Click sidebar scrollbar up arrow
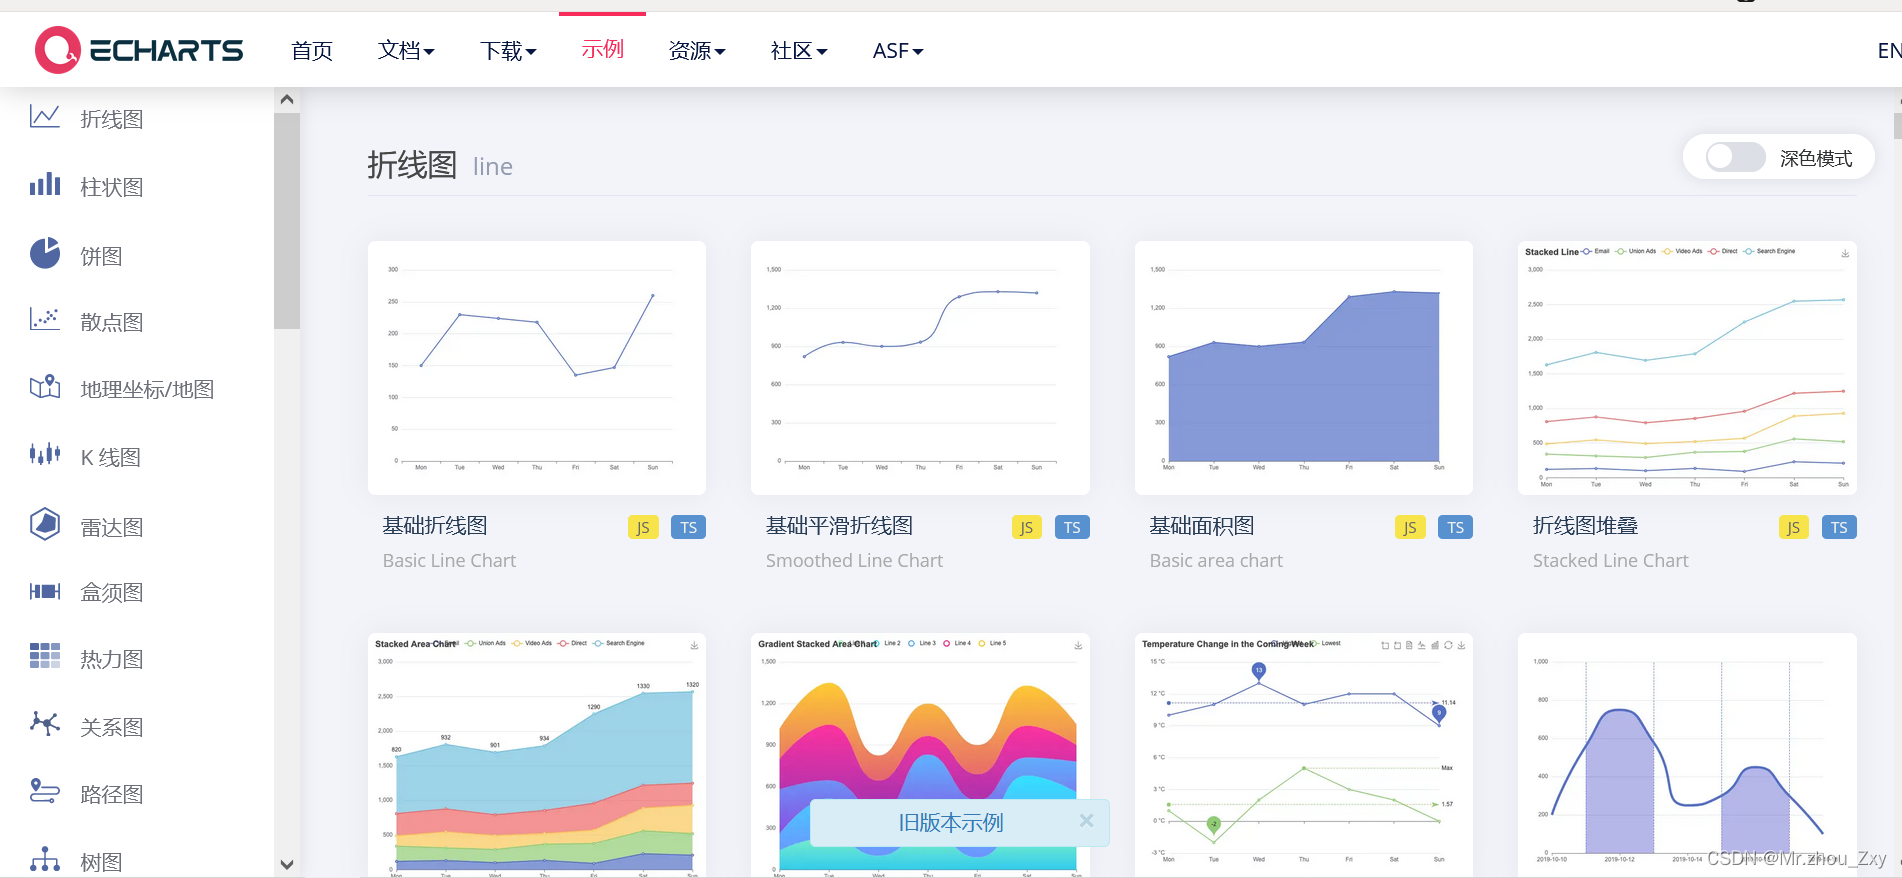This screenshot has height=878, width=1902. pyautogui.click(x=287, y=99)
